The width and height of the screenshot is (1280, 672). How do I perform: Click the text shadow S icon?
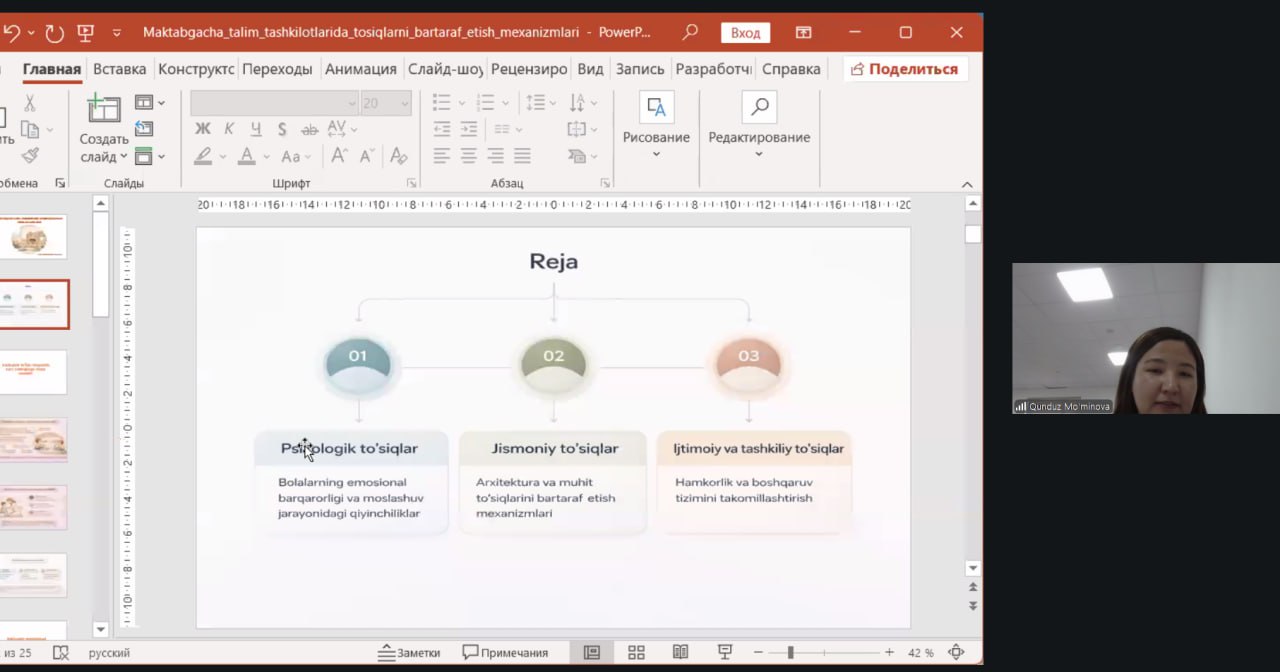(x=282, y=129)
